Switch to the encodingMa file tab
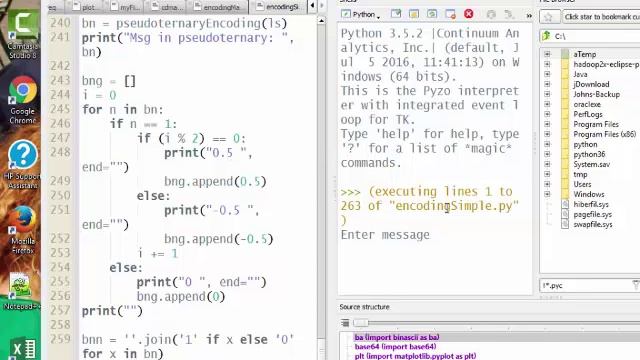This screenshot has height=360, width=640. 218,7
